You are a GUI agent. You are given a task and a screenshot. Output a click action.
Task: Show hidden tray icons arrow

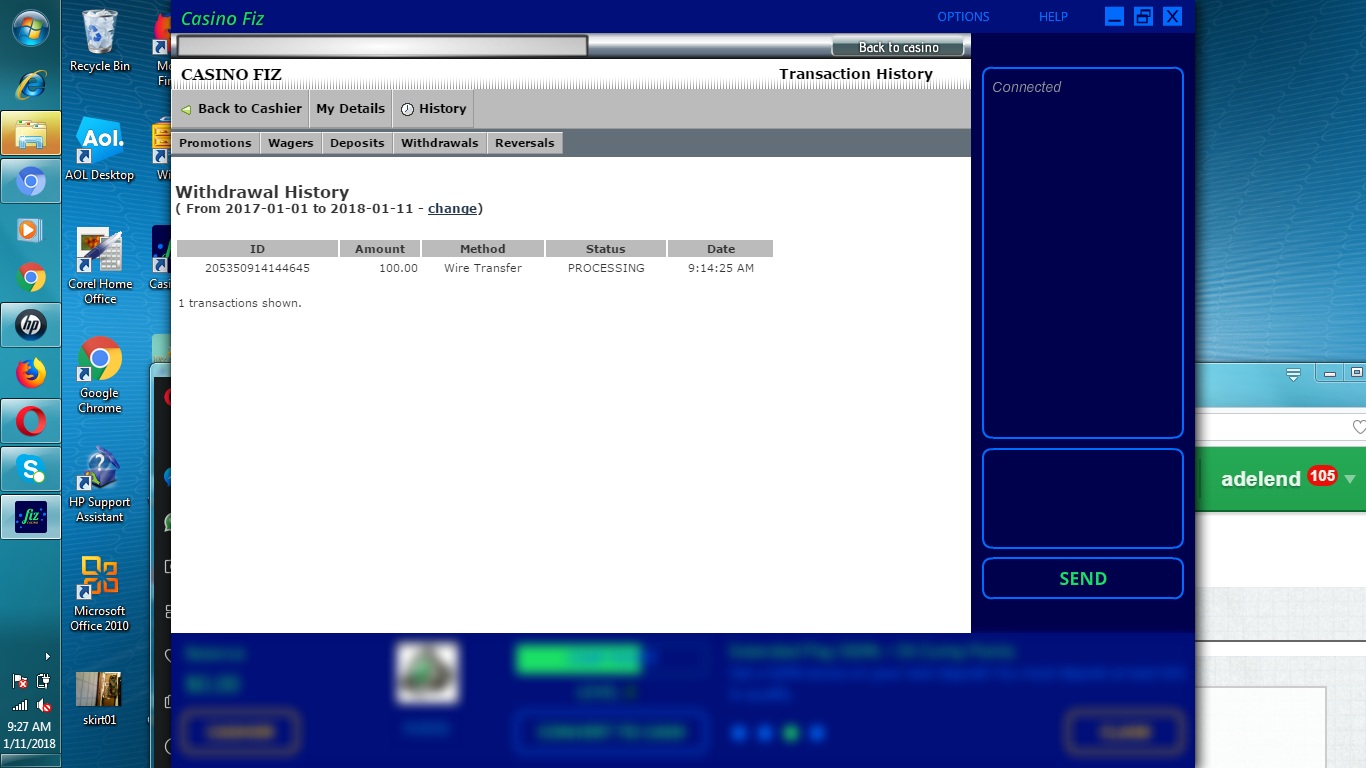point(47,657)
